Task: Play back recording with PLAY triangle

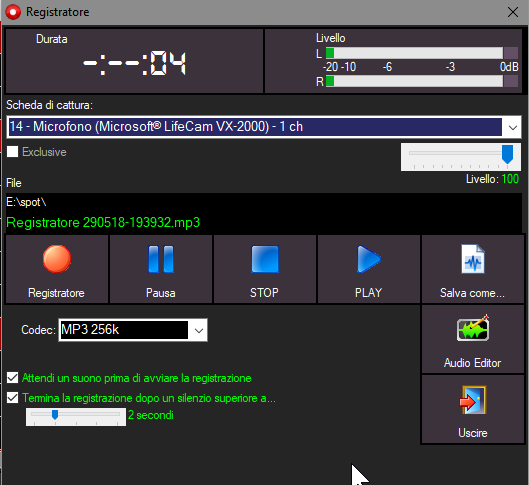Action: pyautogui.click(x=369, y=259)
